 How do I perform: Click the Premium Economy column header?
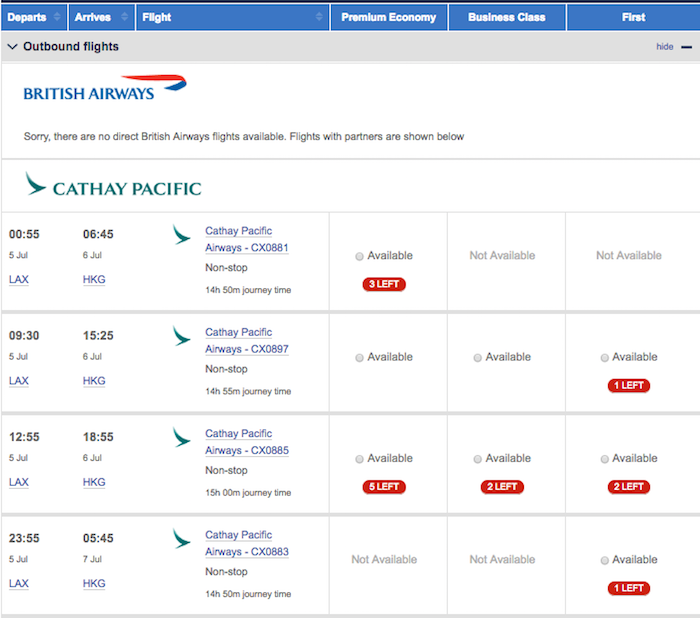click(x=388, y=17)
